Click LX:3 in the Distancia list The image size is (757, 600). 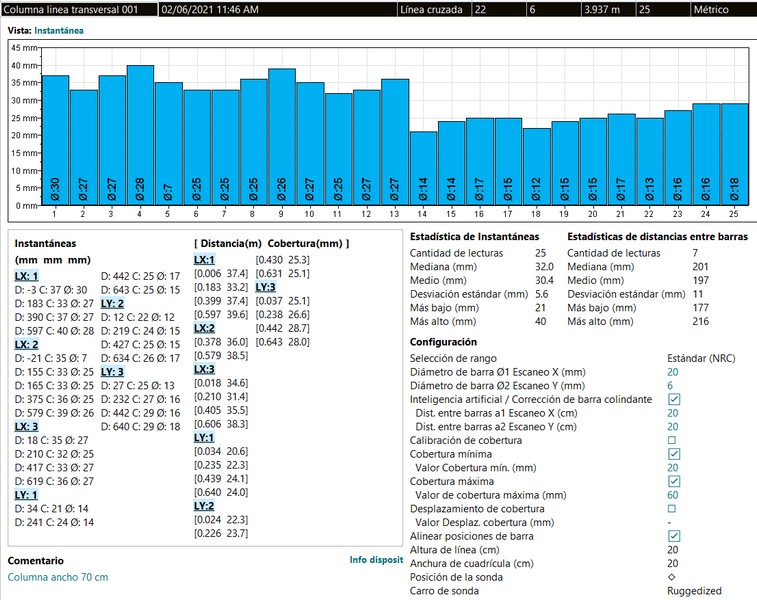[x=204, y=369]
